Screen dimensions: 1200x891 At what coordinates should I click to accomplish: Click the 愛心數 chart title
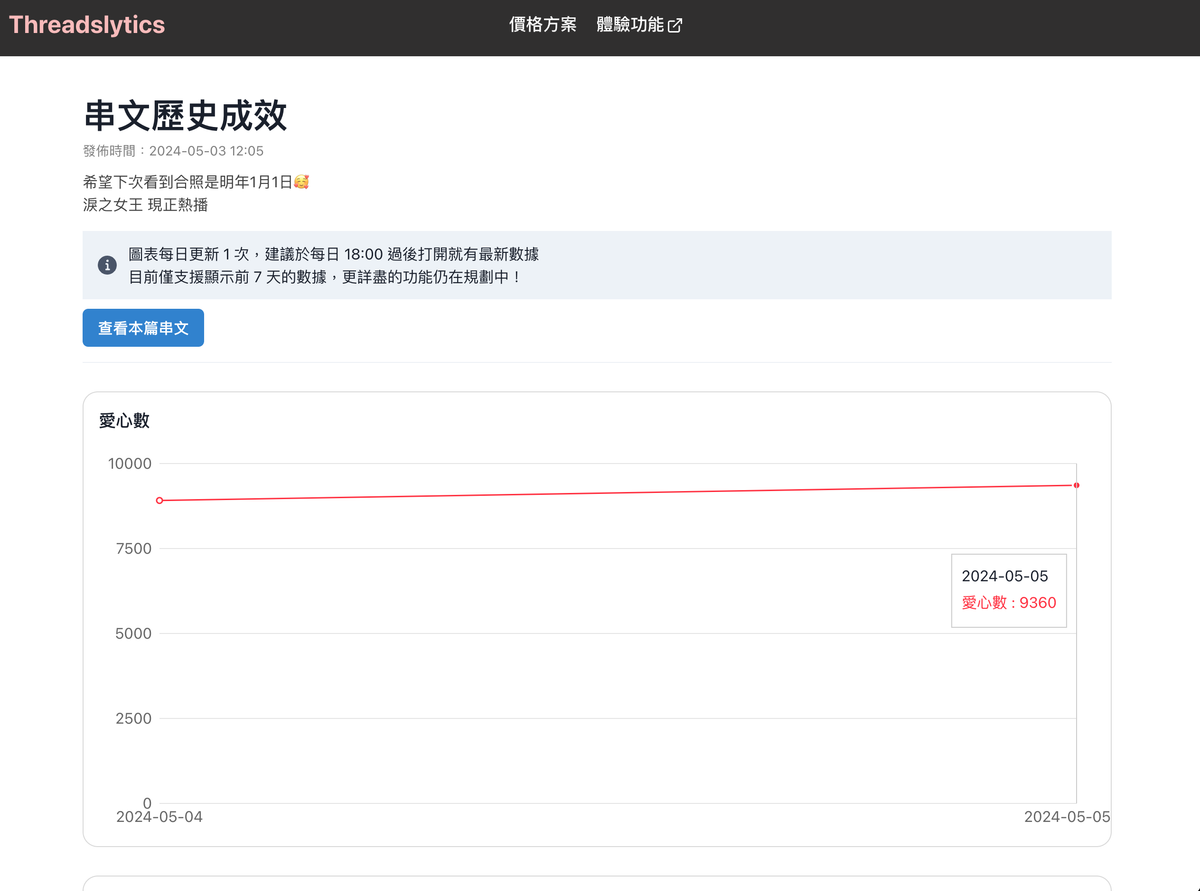[124, 421]
